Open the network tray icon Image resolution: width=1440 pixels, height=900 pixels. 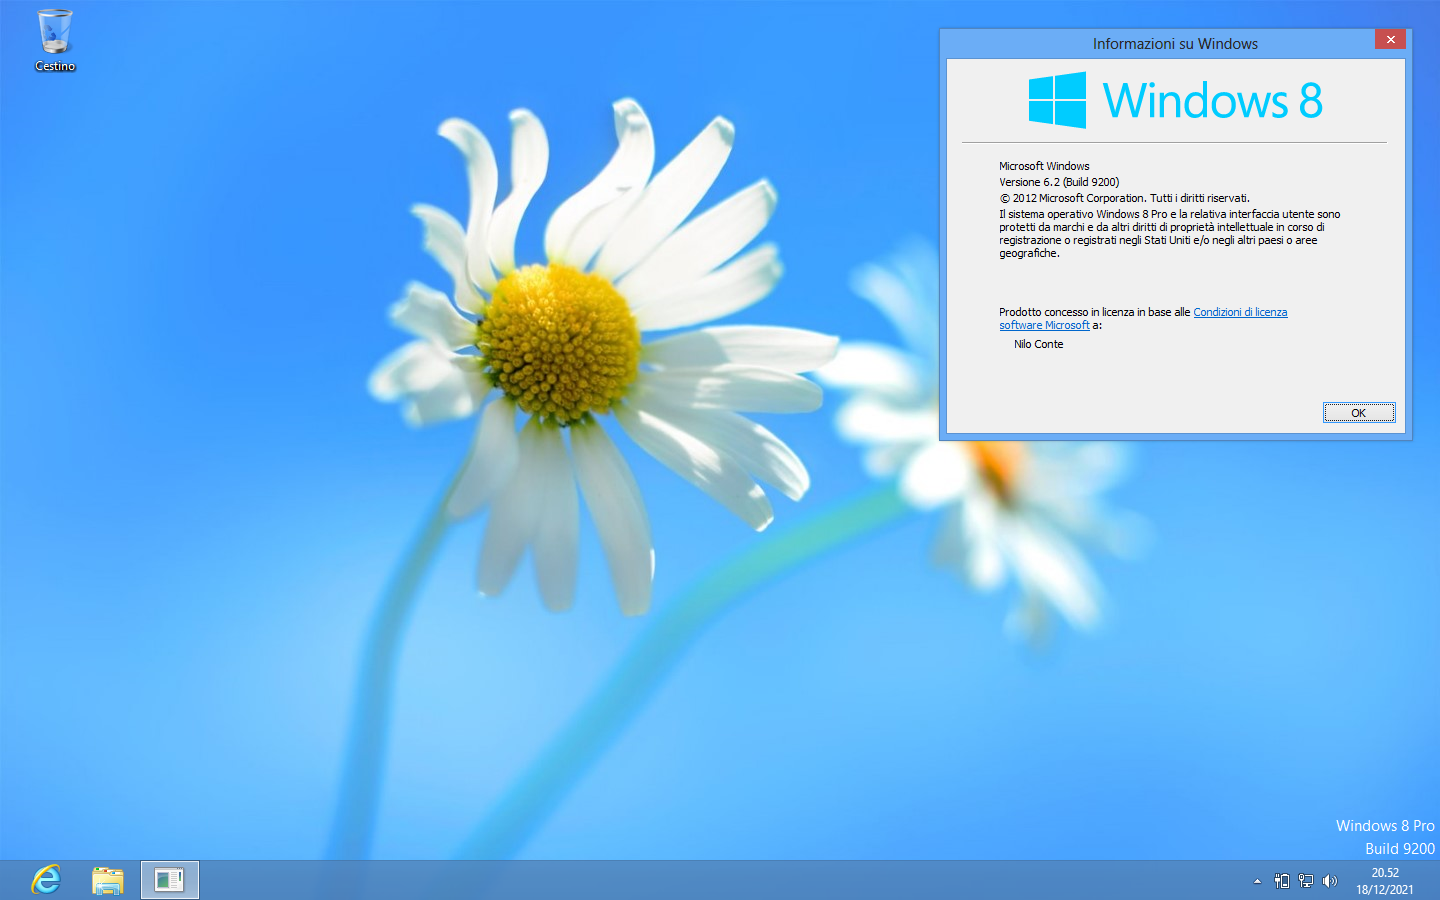click(x=1306, y=881)
